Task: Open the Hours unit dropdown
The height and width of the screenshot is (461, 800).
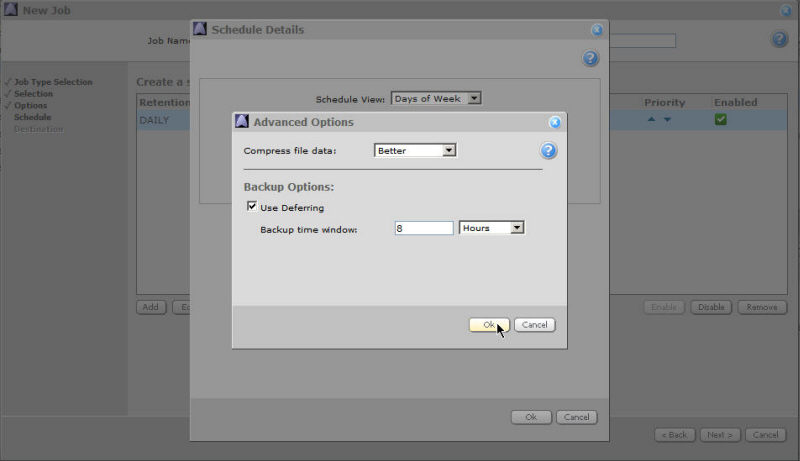Action: (x=491, y=228)
